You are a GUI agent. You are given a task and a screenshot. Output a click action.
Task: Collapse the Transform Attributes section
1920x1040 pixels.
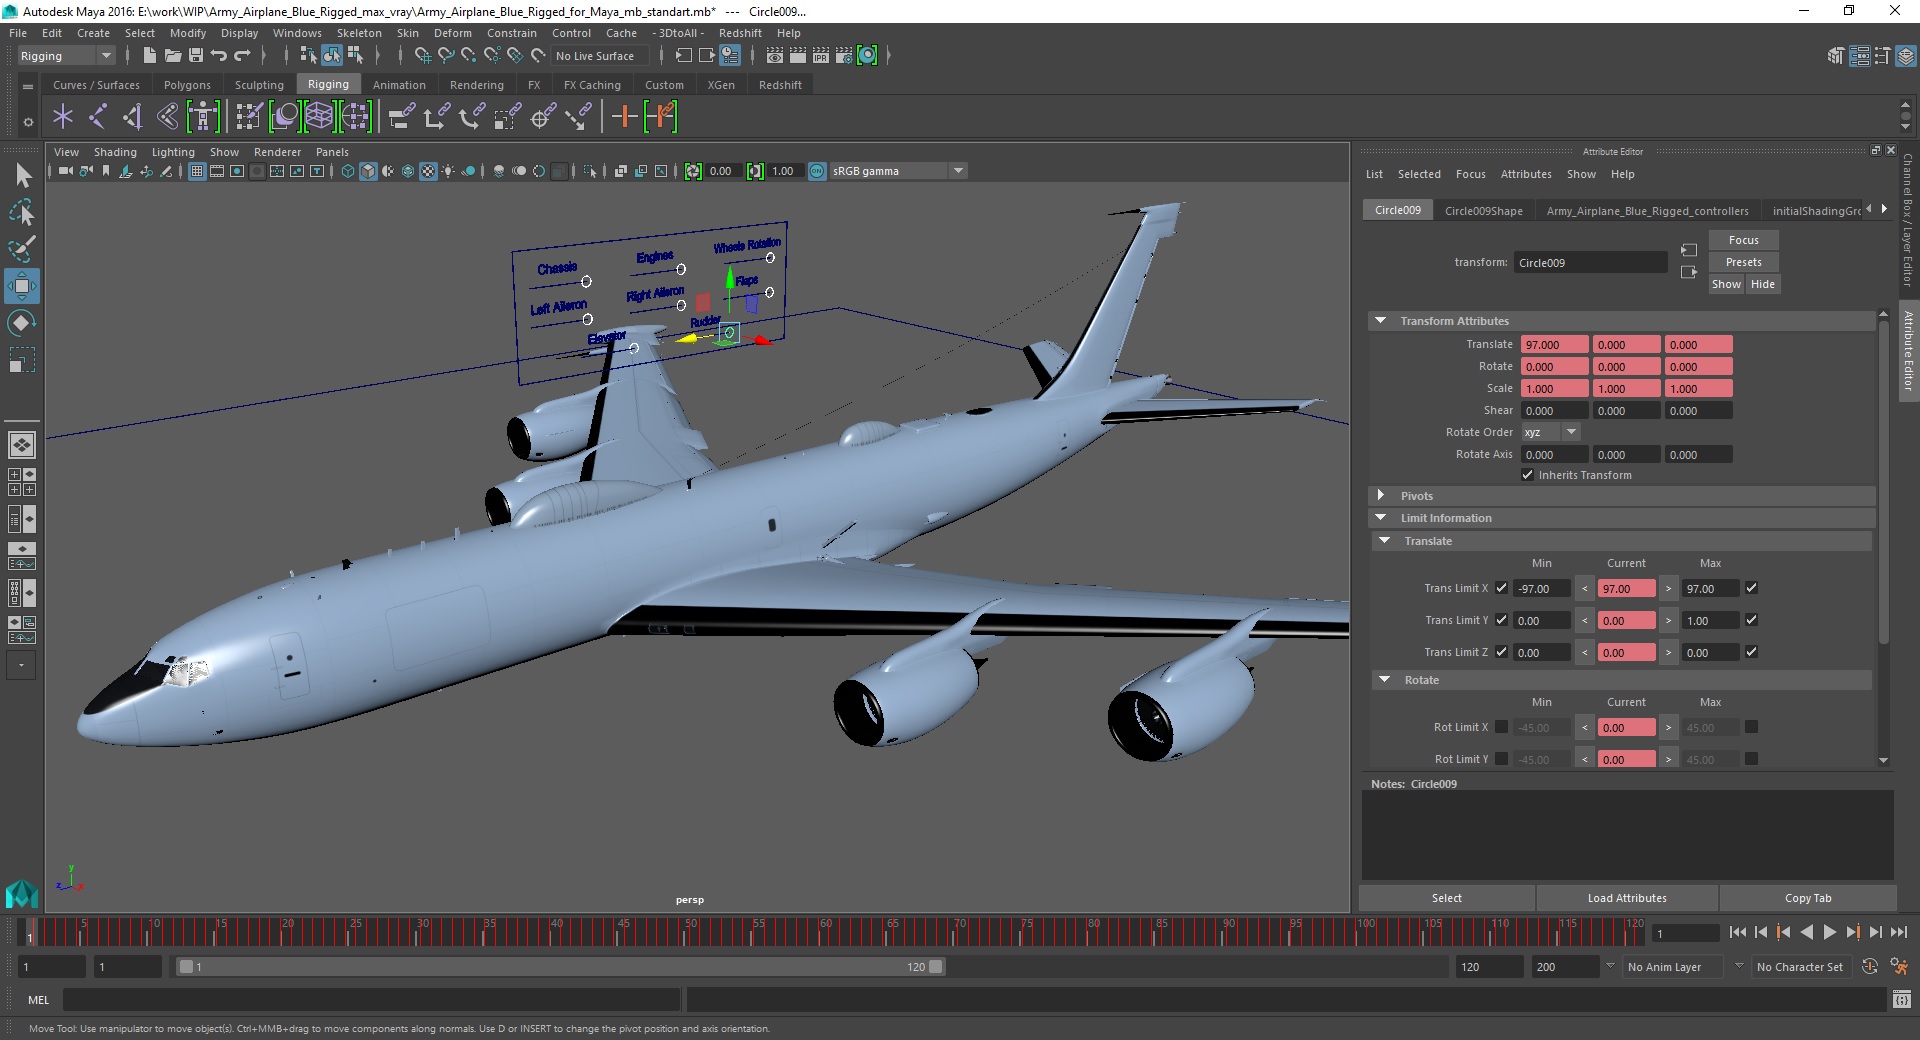[1380, 321]
